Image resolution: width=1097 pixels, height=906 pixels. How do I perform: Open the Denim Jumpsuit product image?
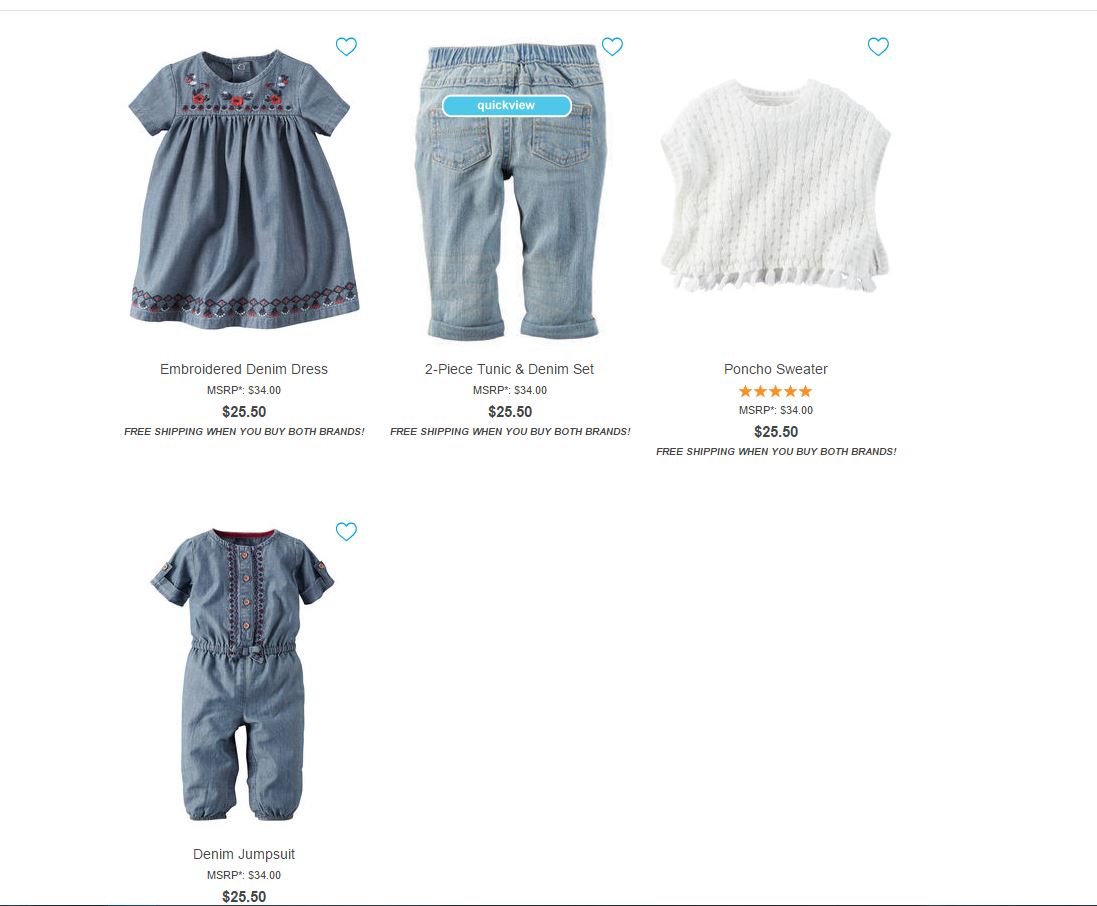pos(243,675)
